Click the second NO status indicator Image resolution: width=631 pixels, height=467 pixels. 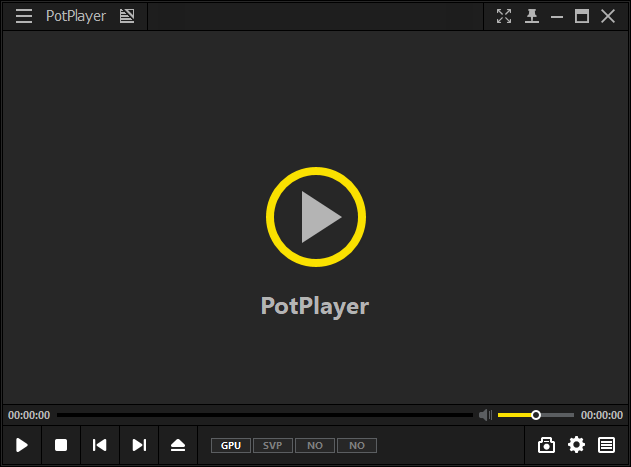(x=356, y=445)
